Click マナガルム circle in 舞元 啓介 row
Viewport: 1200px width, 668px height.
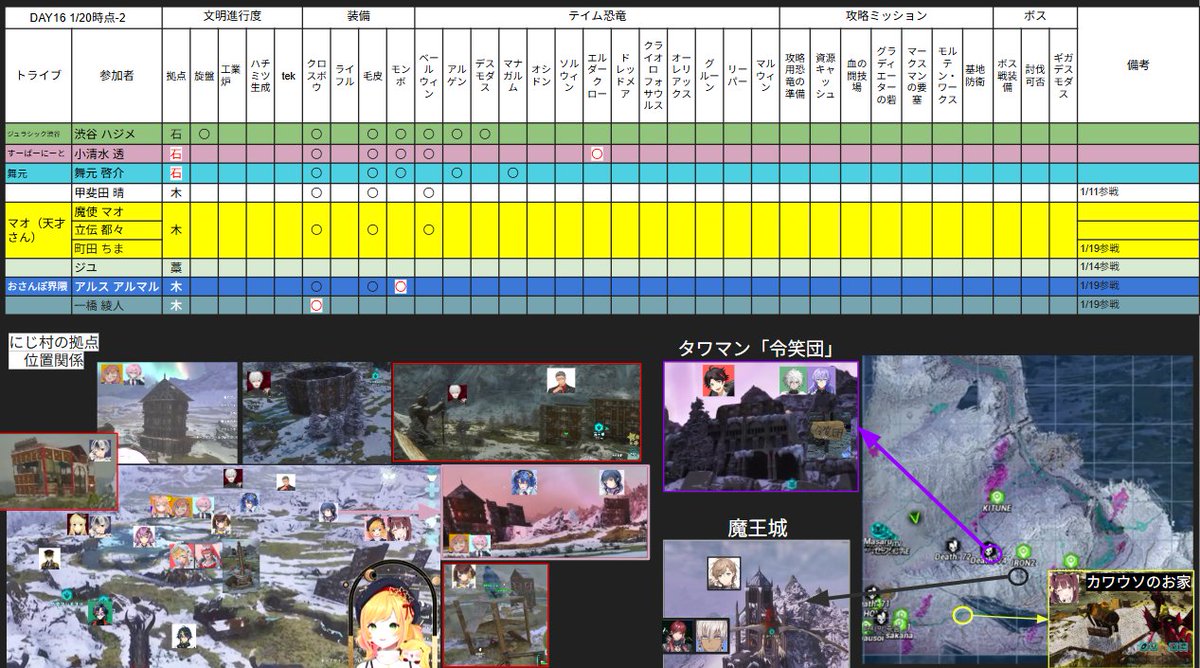tap(512, 173)
